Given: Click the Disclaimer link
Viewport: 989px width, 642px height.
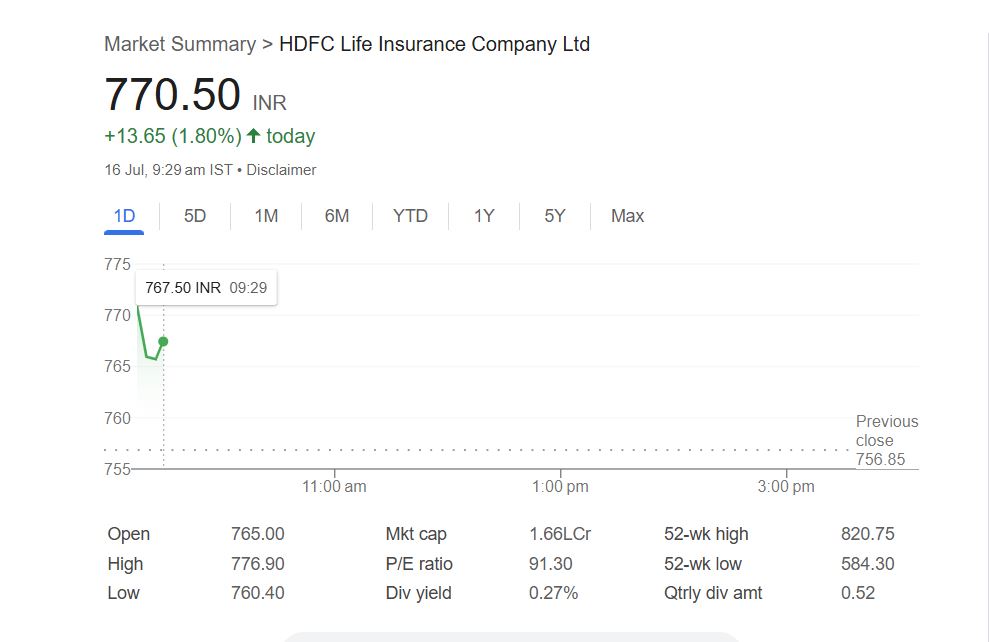Looking at the screenshot, I should [x=281, y=170].
